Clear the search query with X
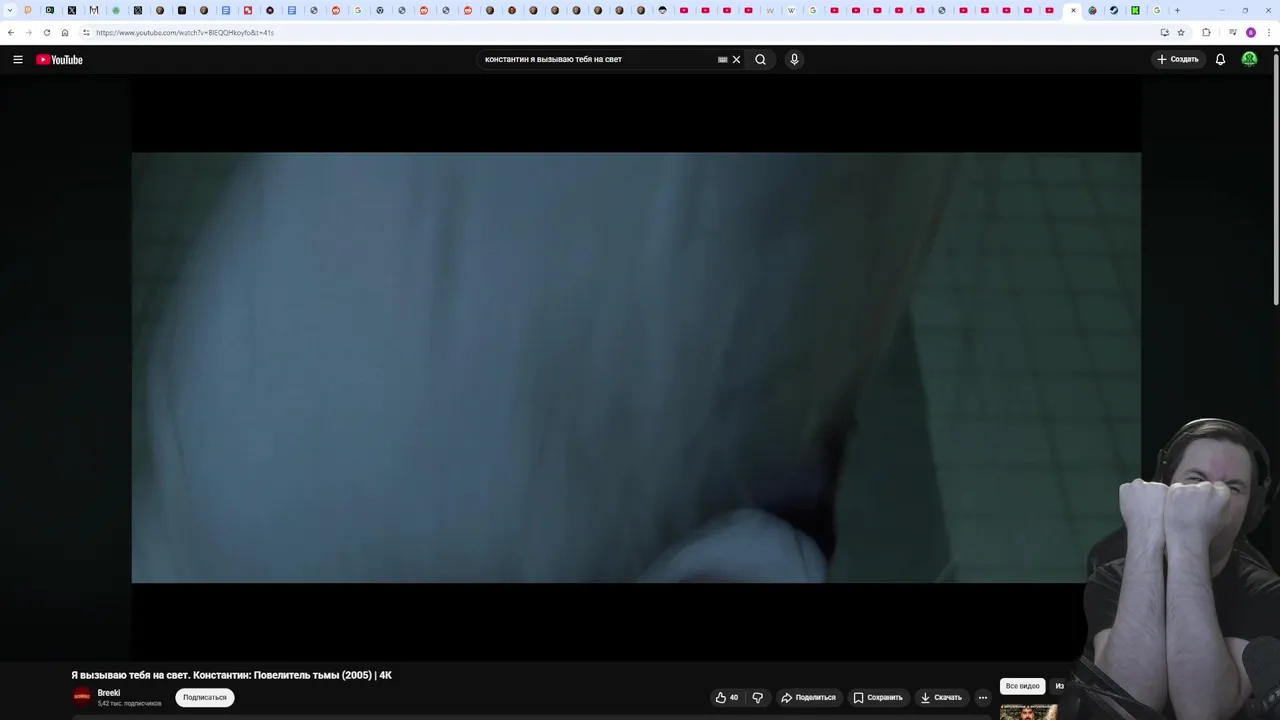 point(736,60)
